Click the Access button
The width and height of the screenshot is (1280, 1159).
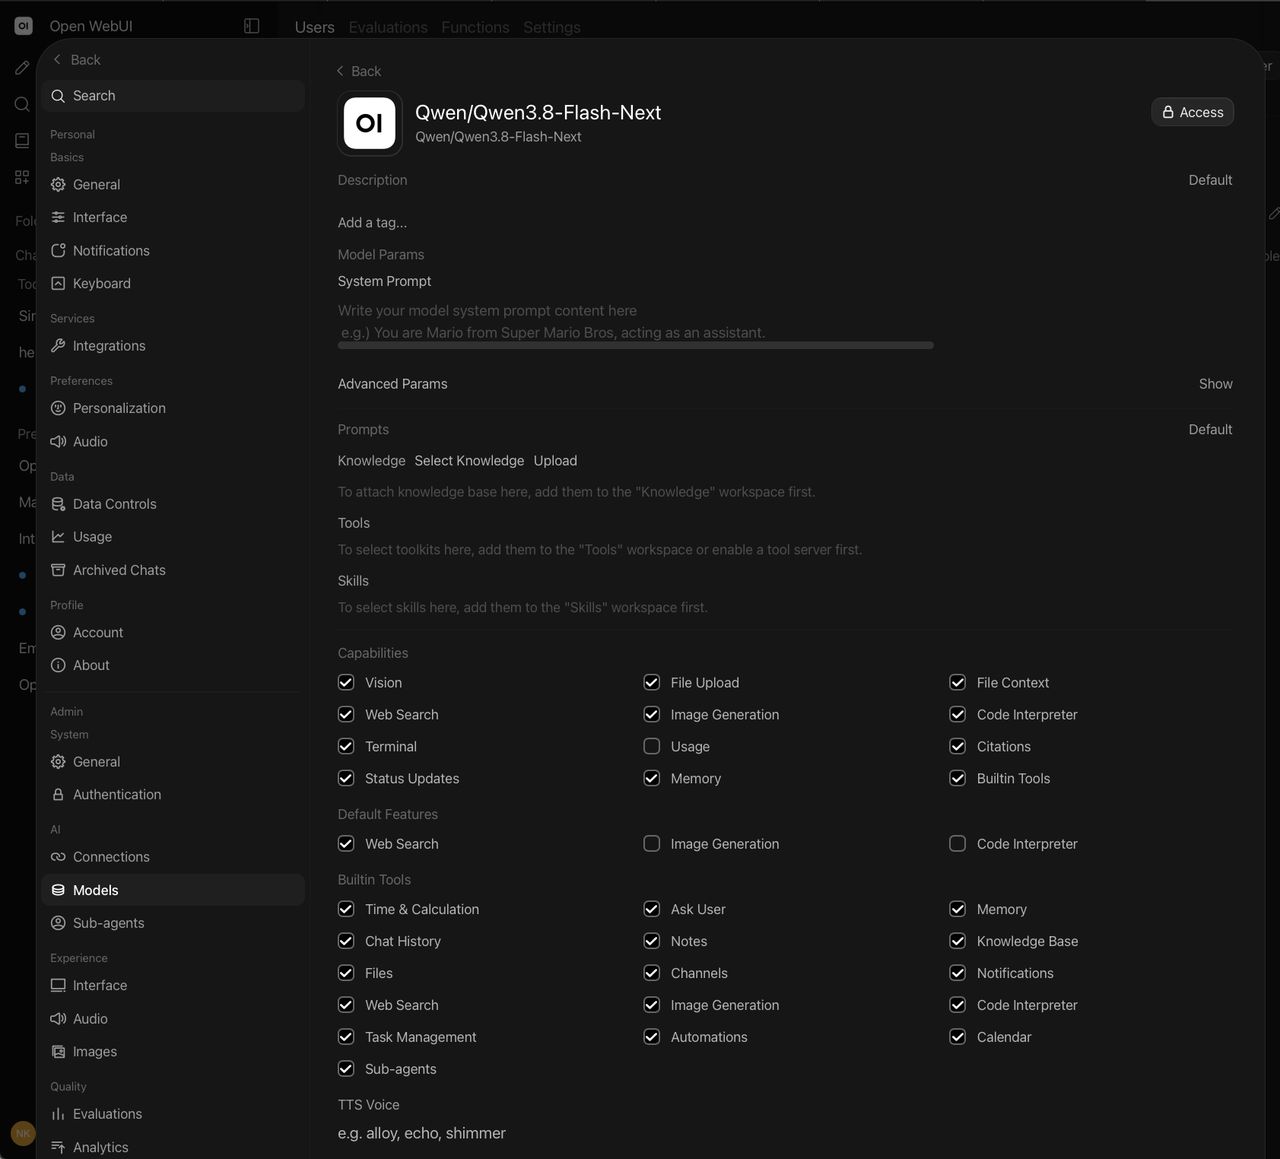(x=1192, y=112)
